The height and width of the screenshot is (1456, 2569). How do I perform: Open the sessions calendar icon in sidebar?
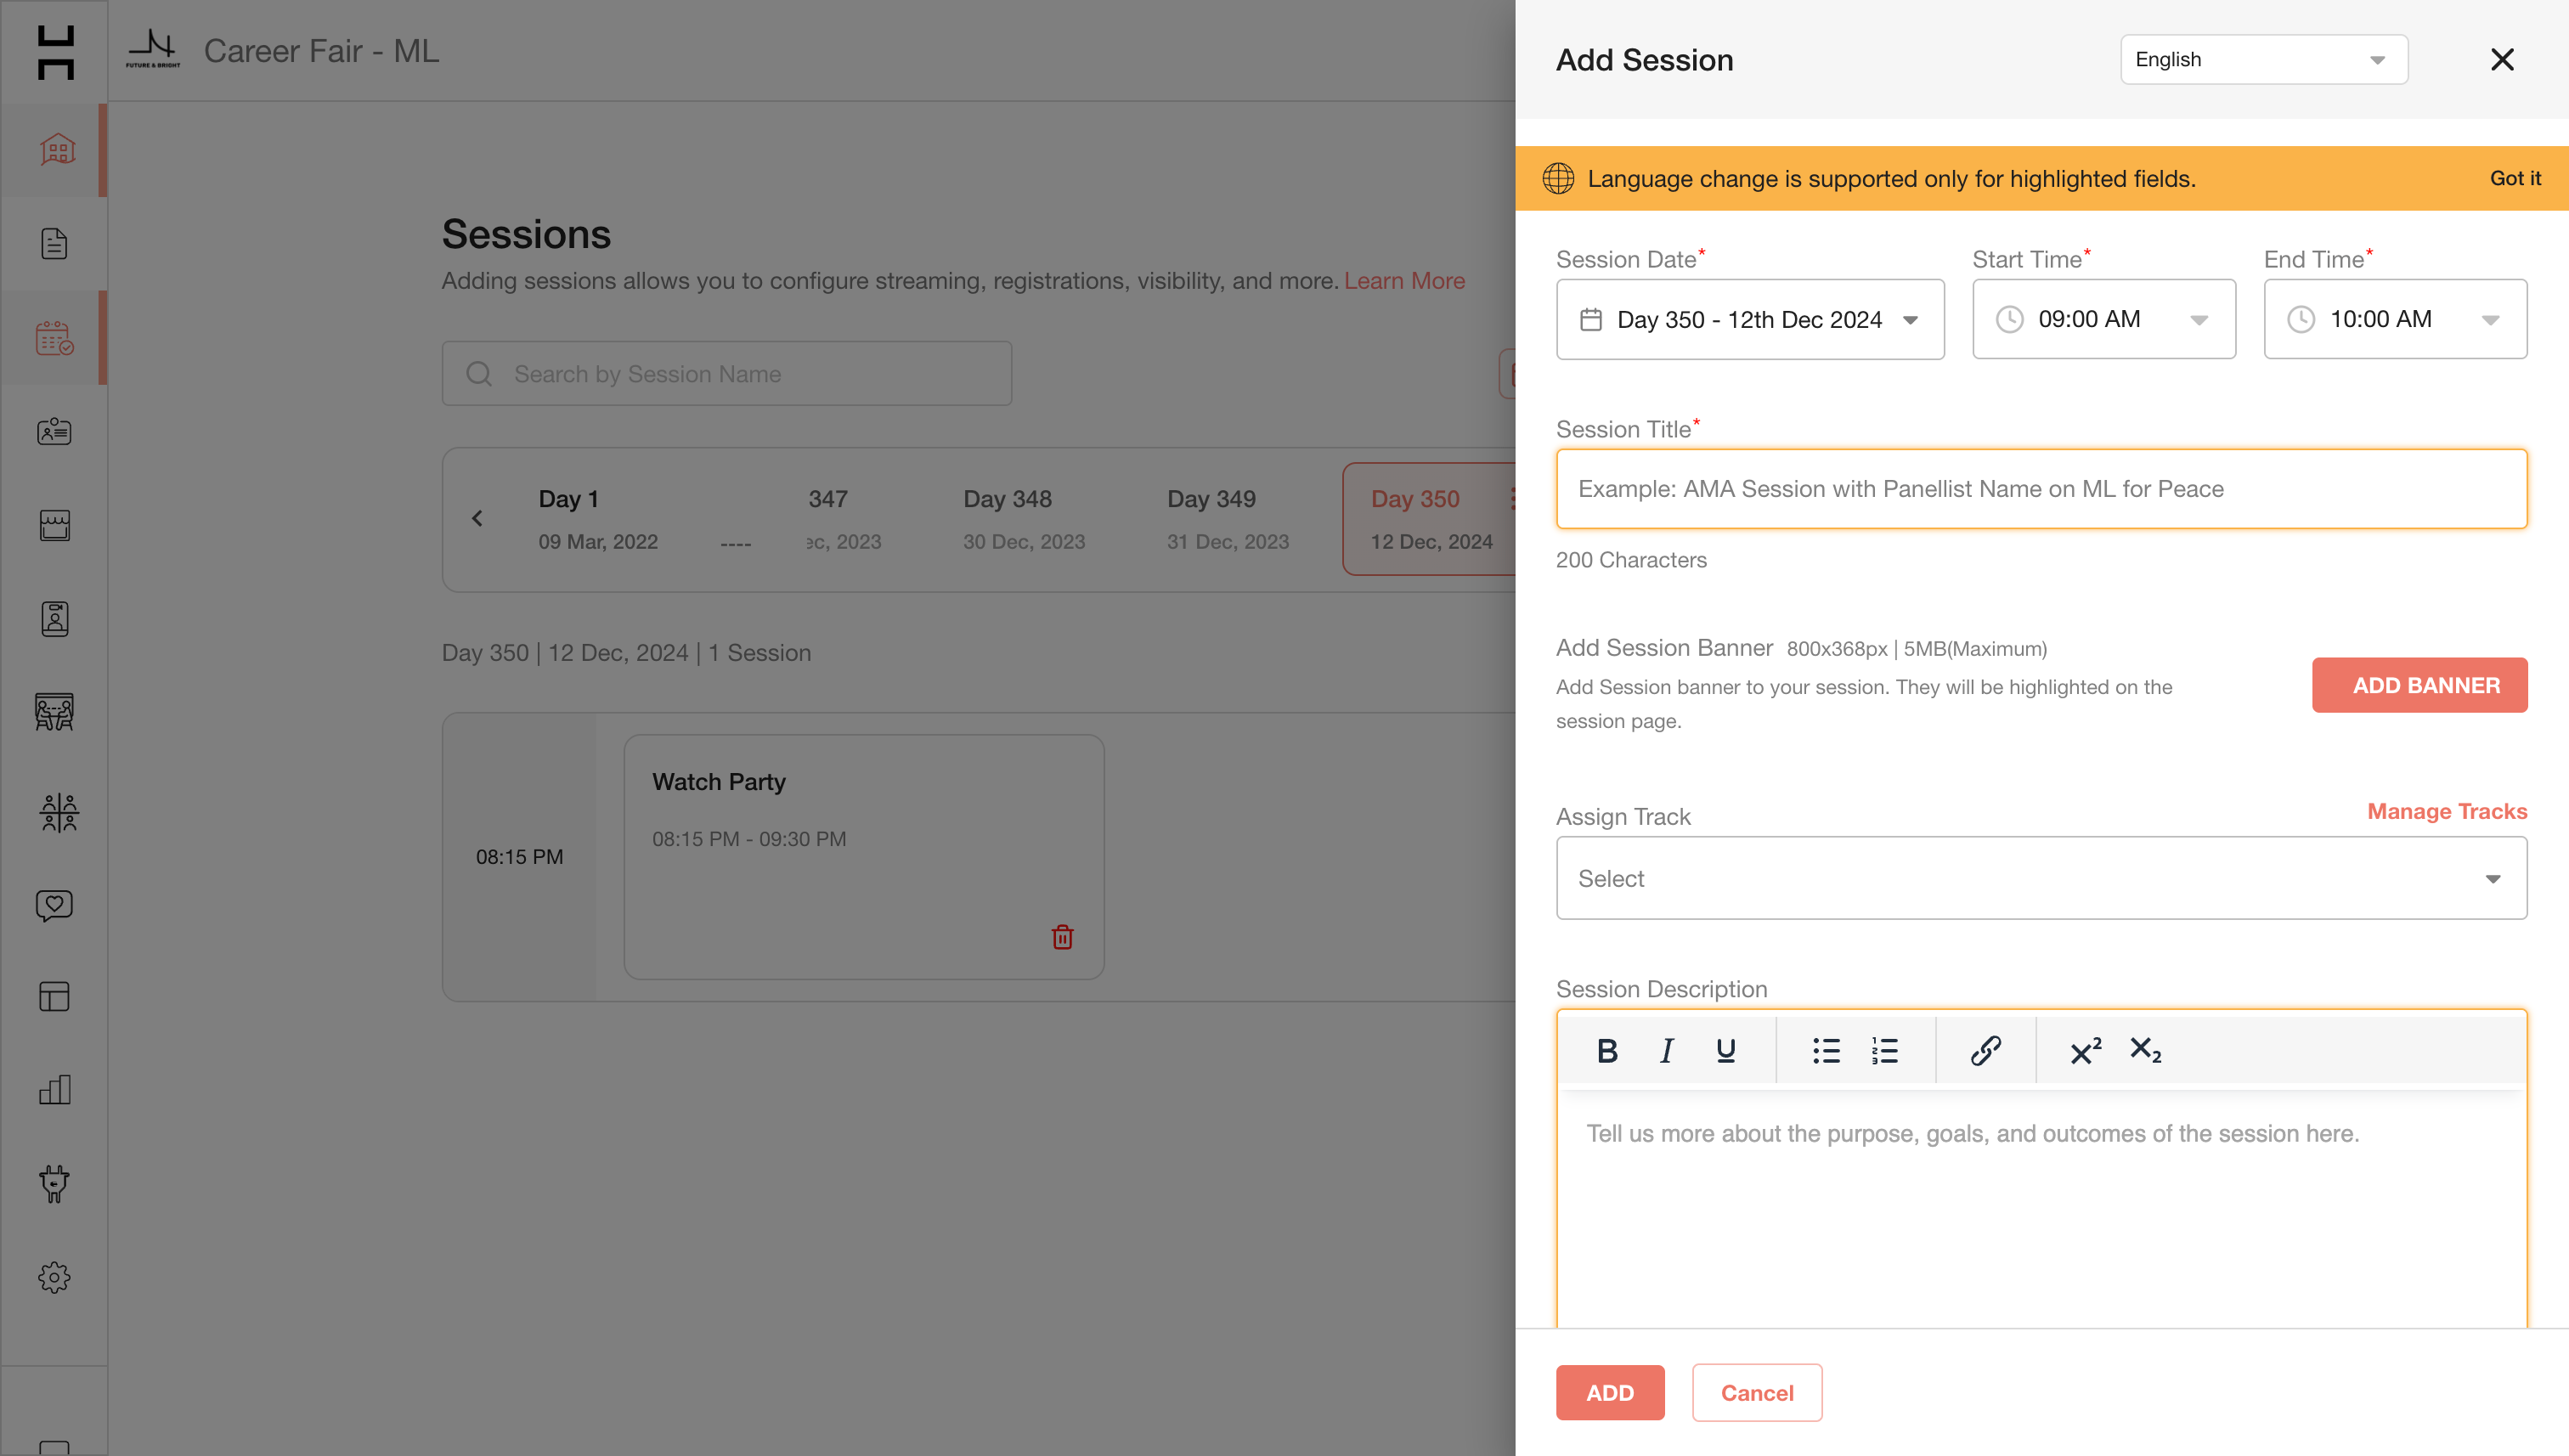tap(54, 338)
